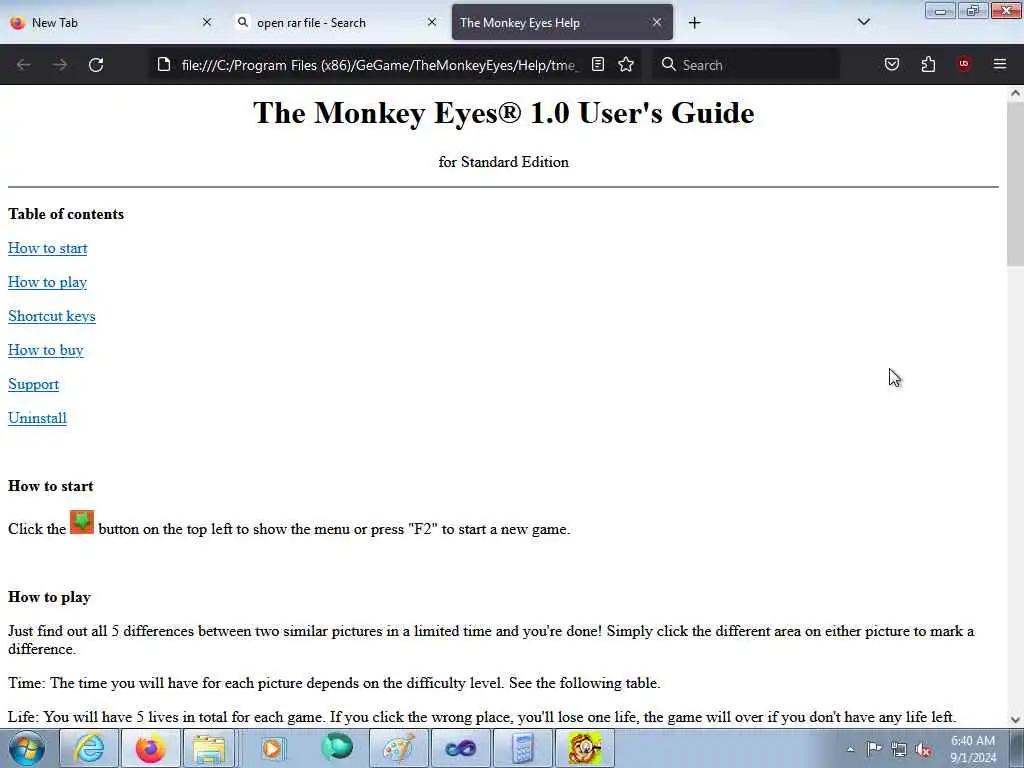Screen dimensions: 1024x768
Task: Open Firefox hamburger application menu
Action: 999,64
